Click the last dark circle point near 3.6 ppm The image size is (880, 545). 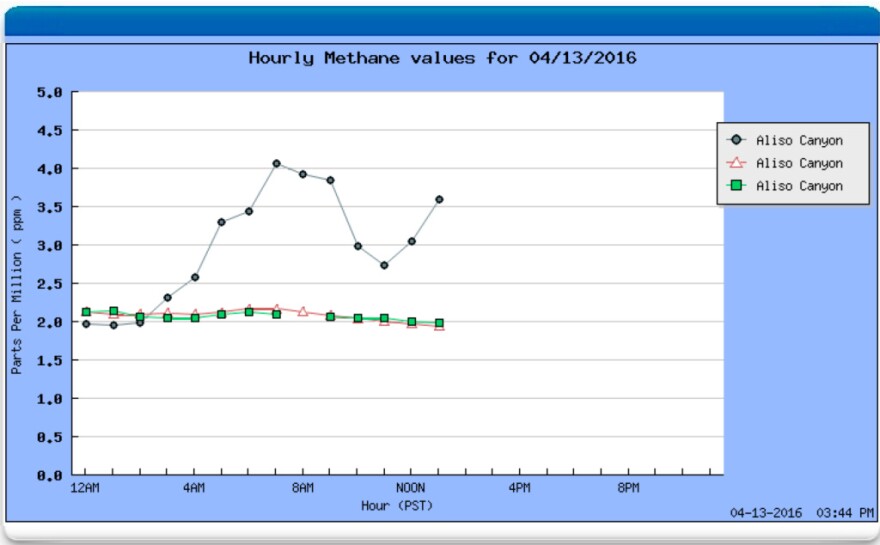coord(439,199)
